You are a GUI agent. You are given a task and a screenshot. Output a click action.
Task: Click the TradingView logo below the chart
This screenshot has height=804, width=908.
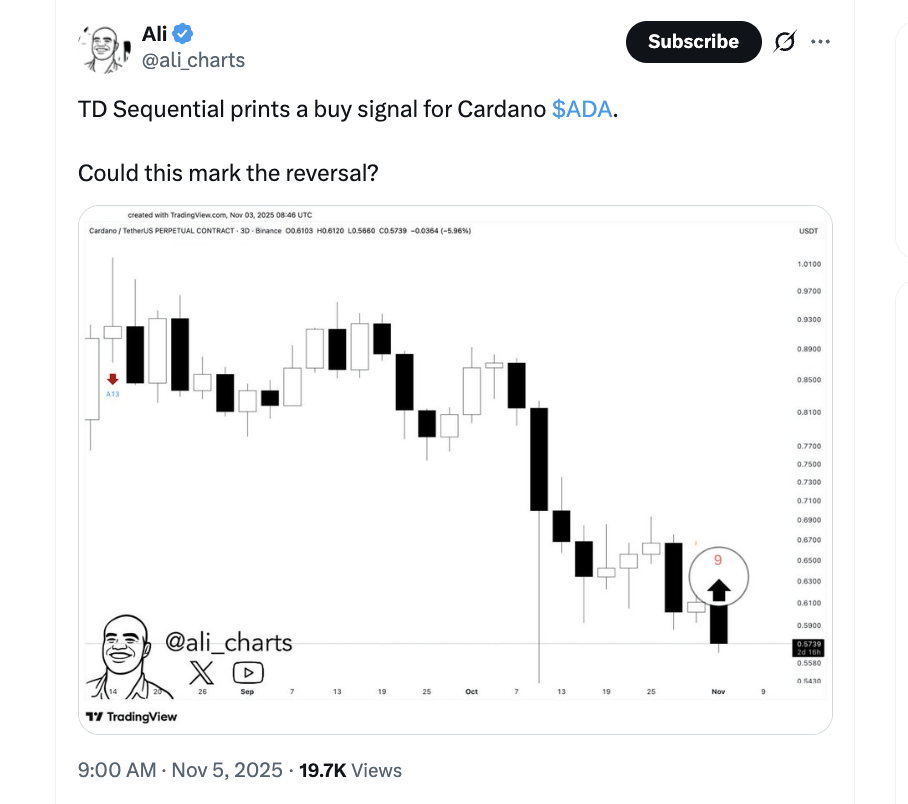coord(130,716)
